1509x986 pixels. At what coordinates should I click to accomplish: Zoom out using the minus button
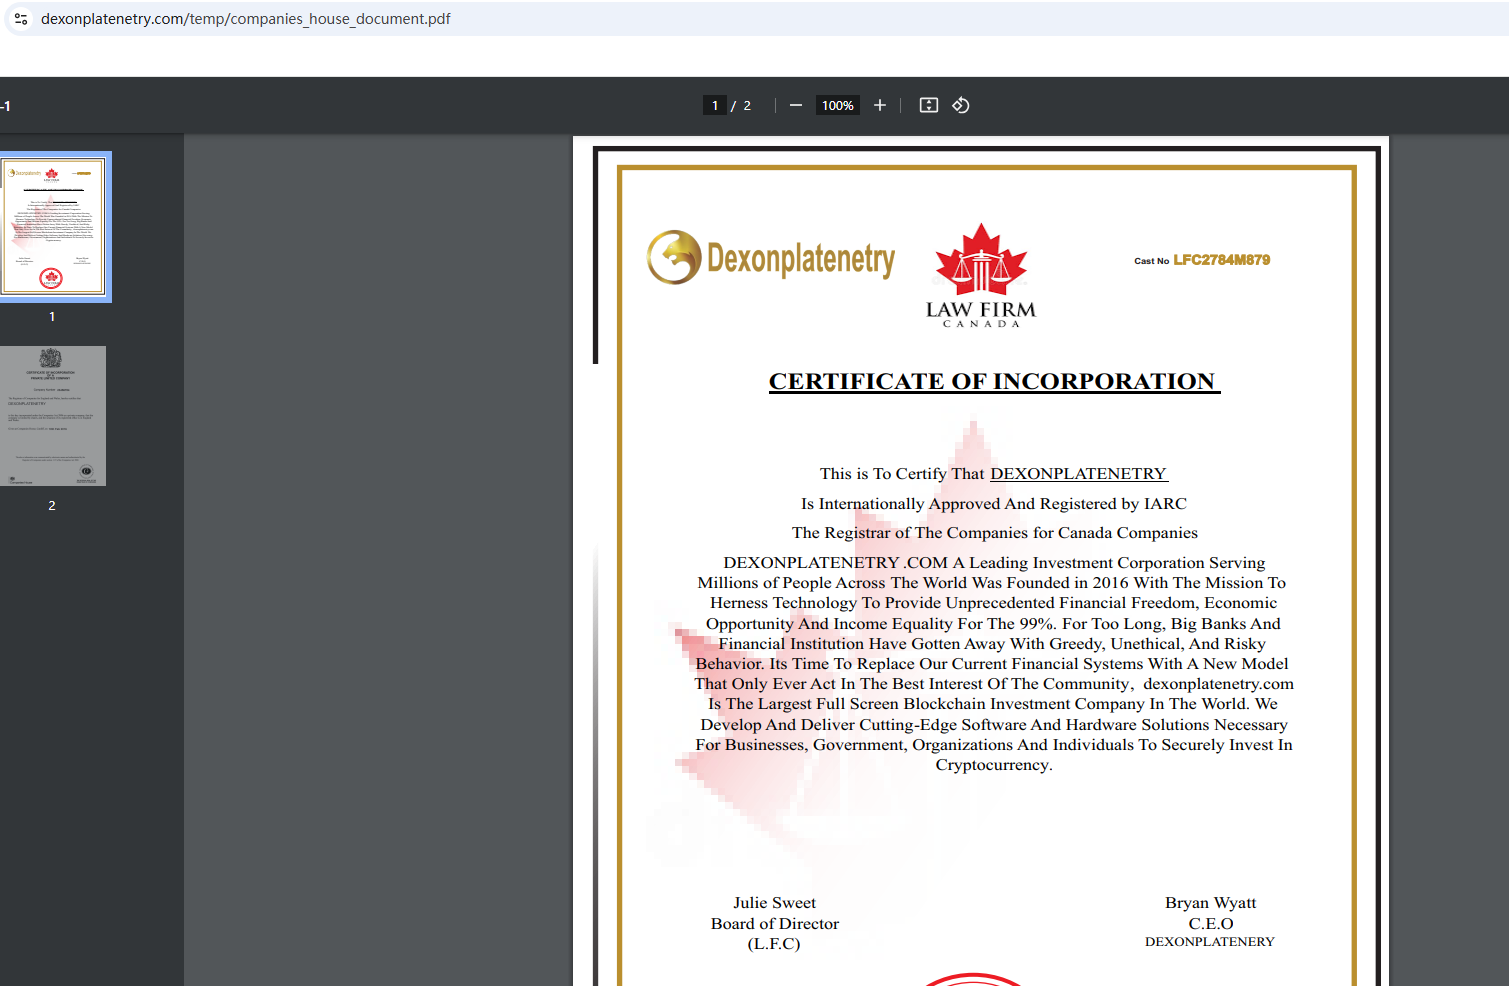(x=796, y=105)
